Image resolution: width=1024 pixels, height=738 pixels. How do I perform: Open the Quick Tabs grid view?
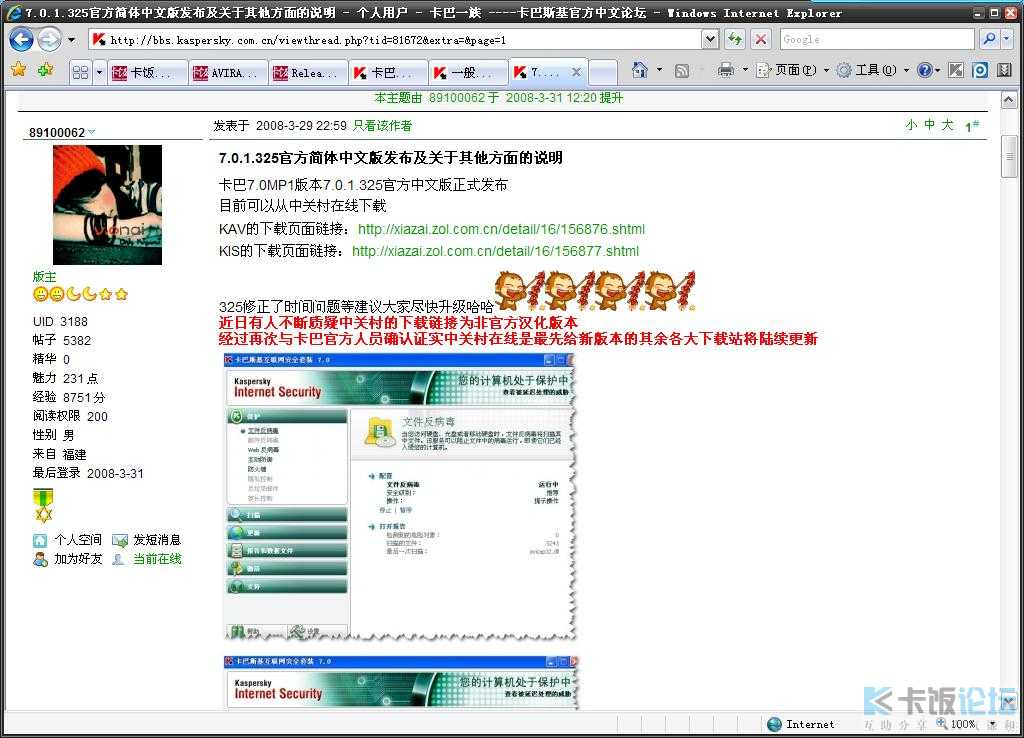tap(80, 72)
